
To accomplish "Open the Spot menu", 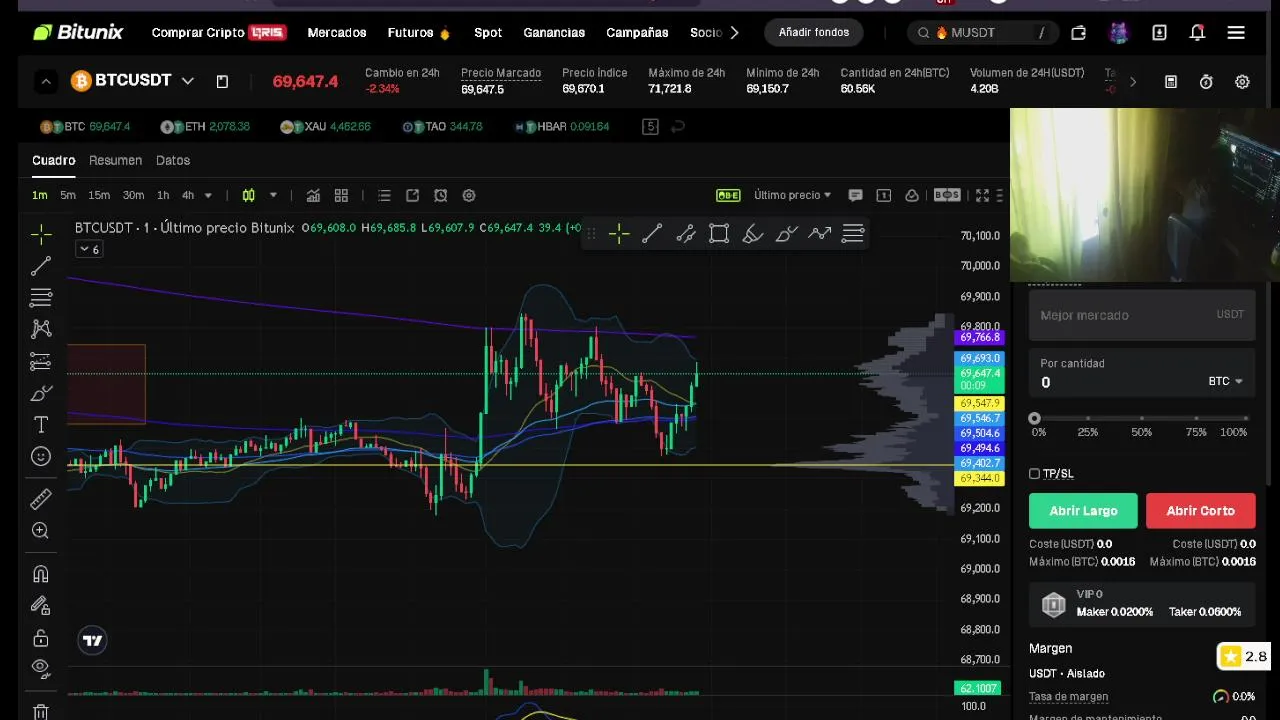I will pyautogui.click(x=488, y=33).
